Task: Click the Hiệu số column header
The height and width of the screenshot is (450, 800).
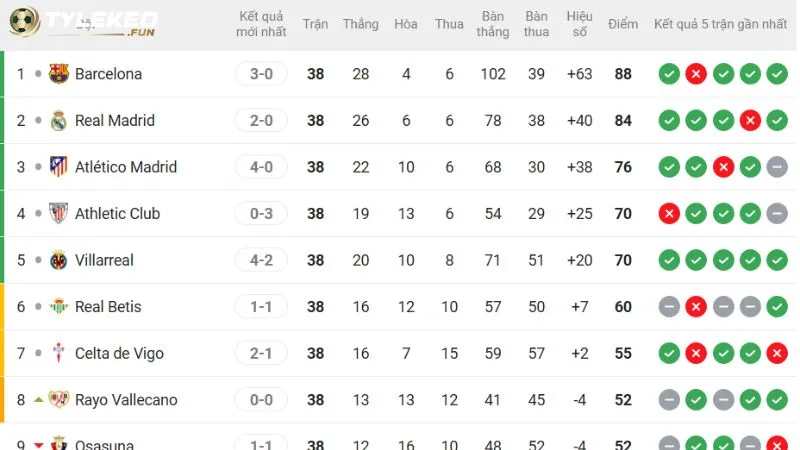Action: point(580,24)
